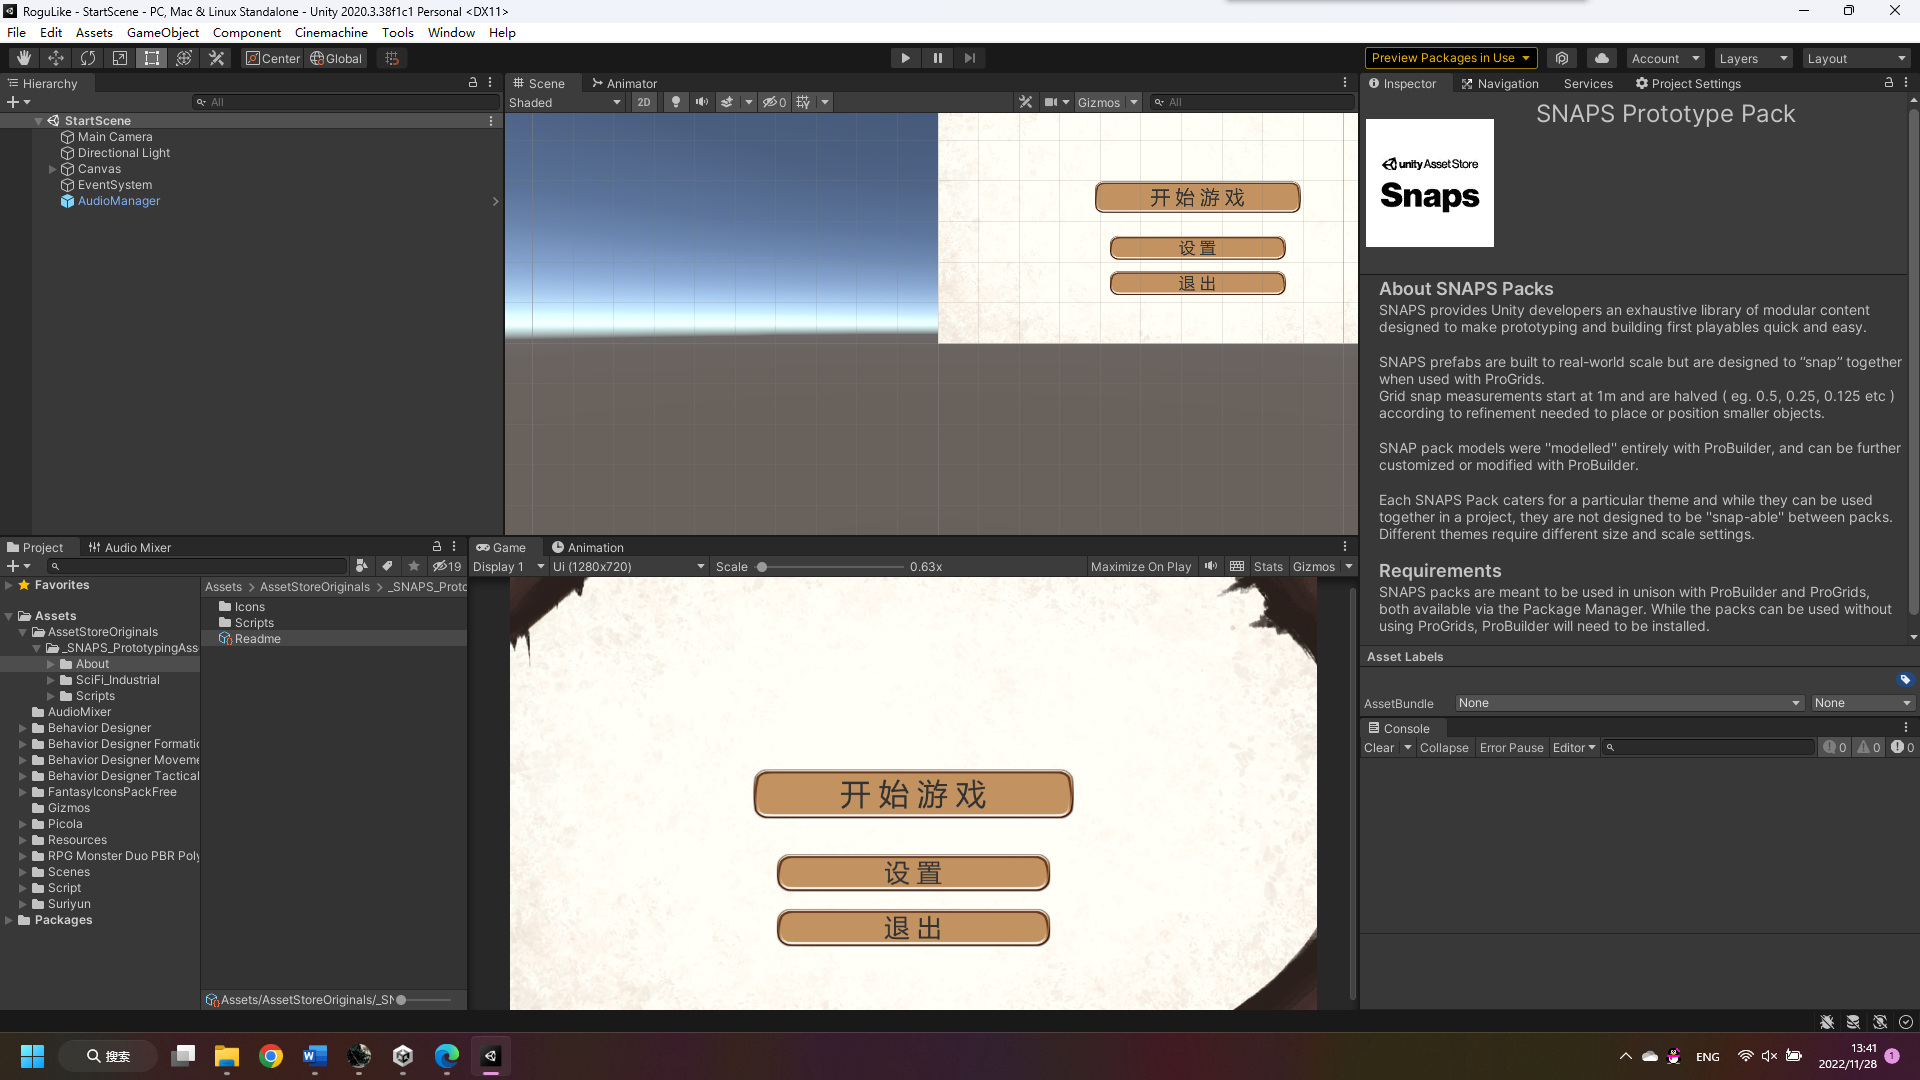Select the Rotate tool
The height and width of the screenshot is (1080, 1920).
pyautogui.click(x=88, y=57)
